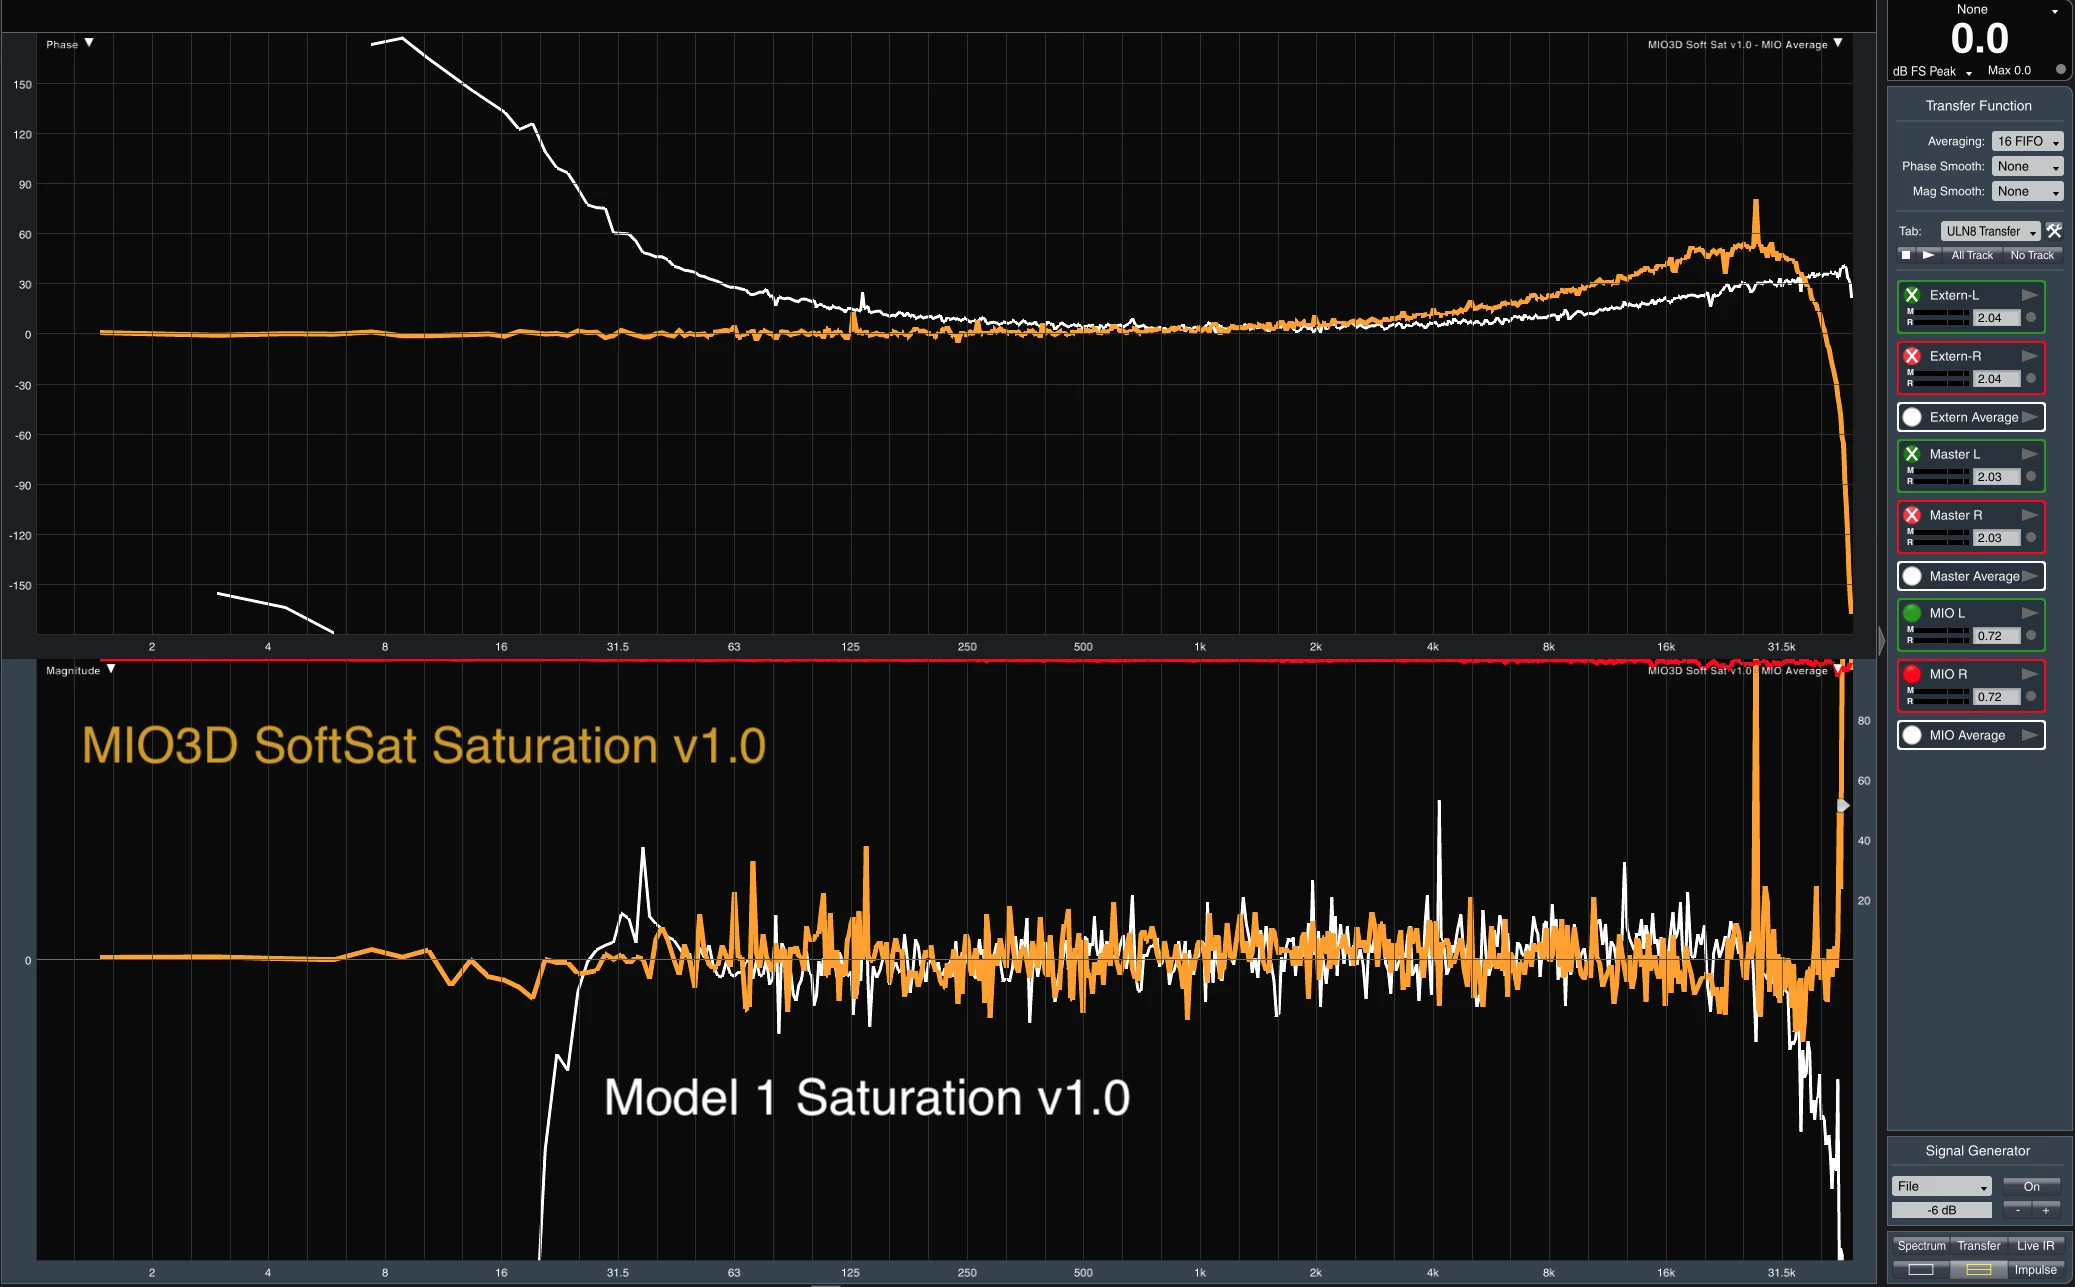Click the Master L offset value field
This screenshot has width=2075, height=1287.
[x=1996, y=477]
